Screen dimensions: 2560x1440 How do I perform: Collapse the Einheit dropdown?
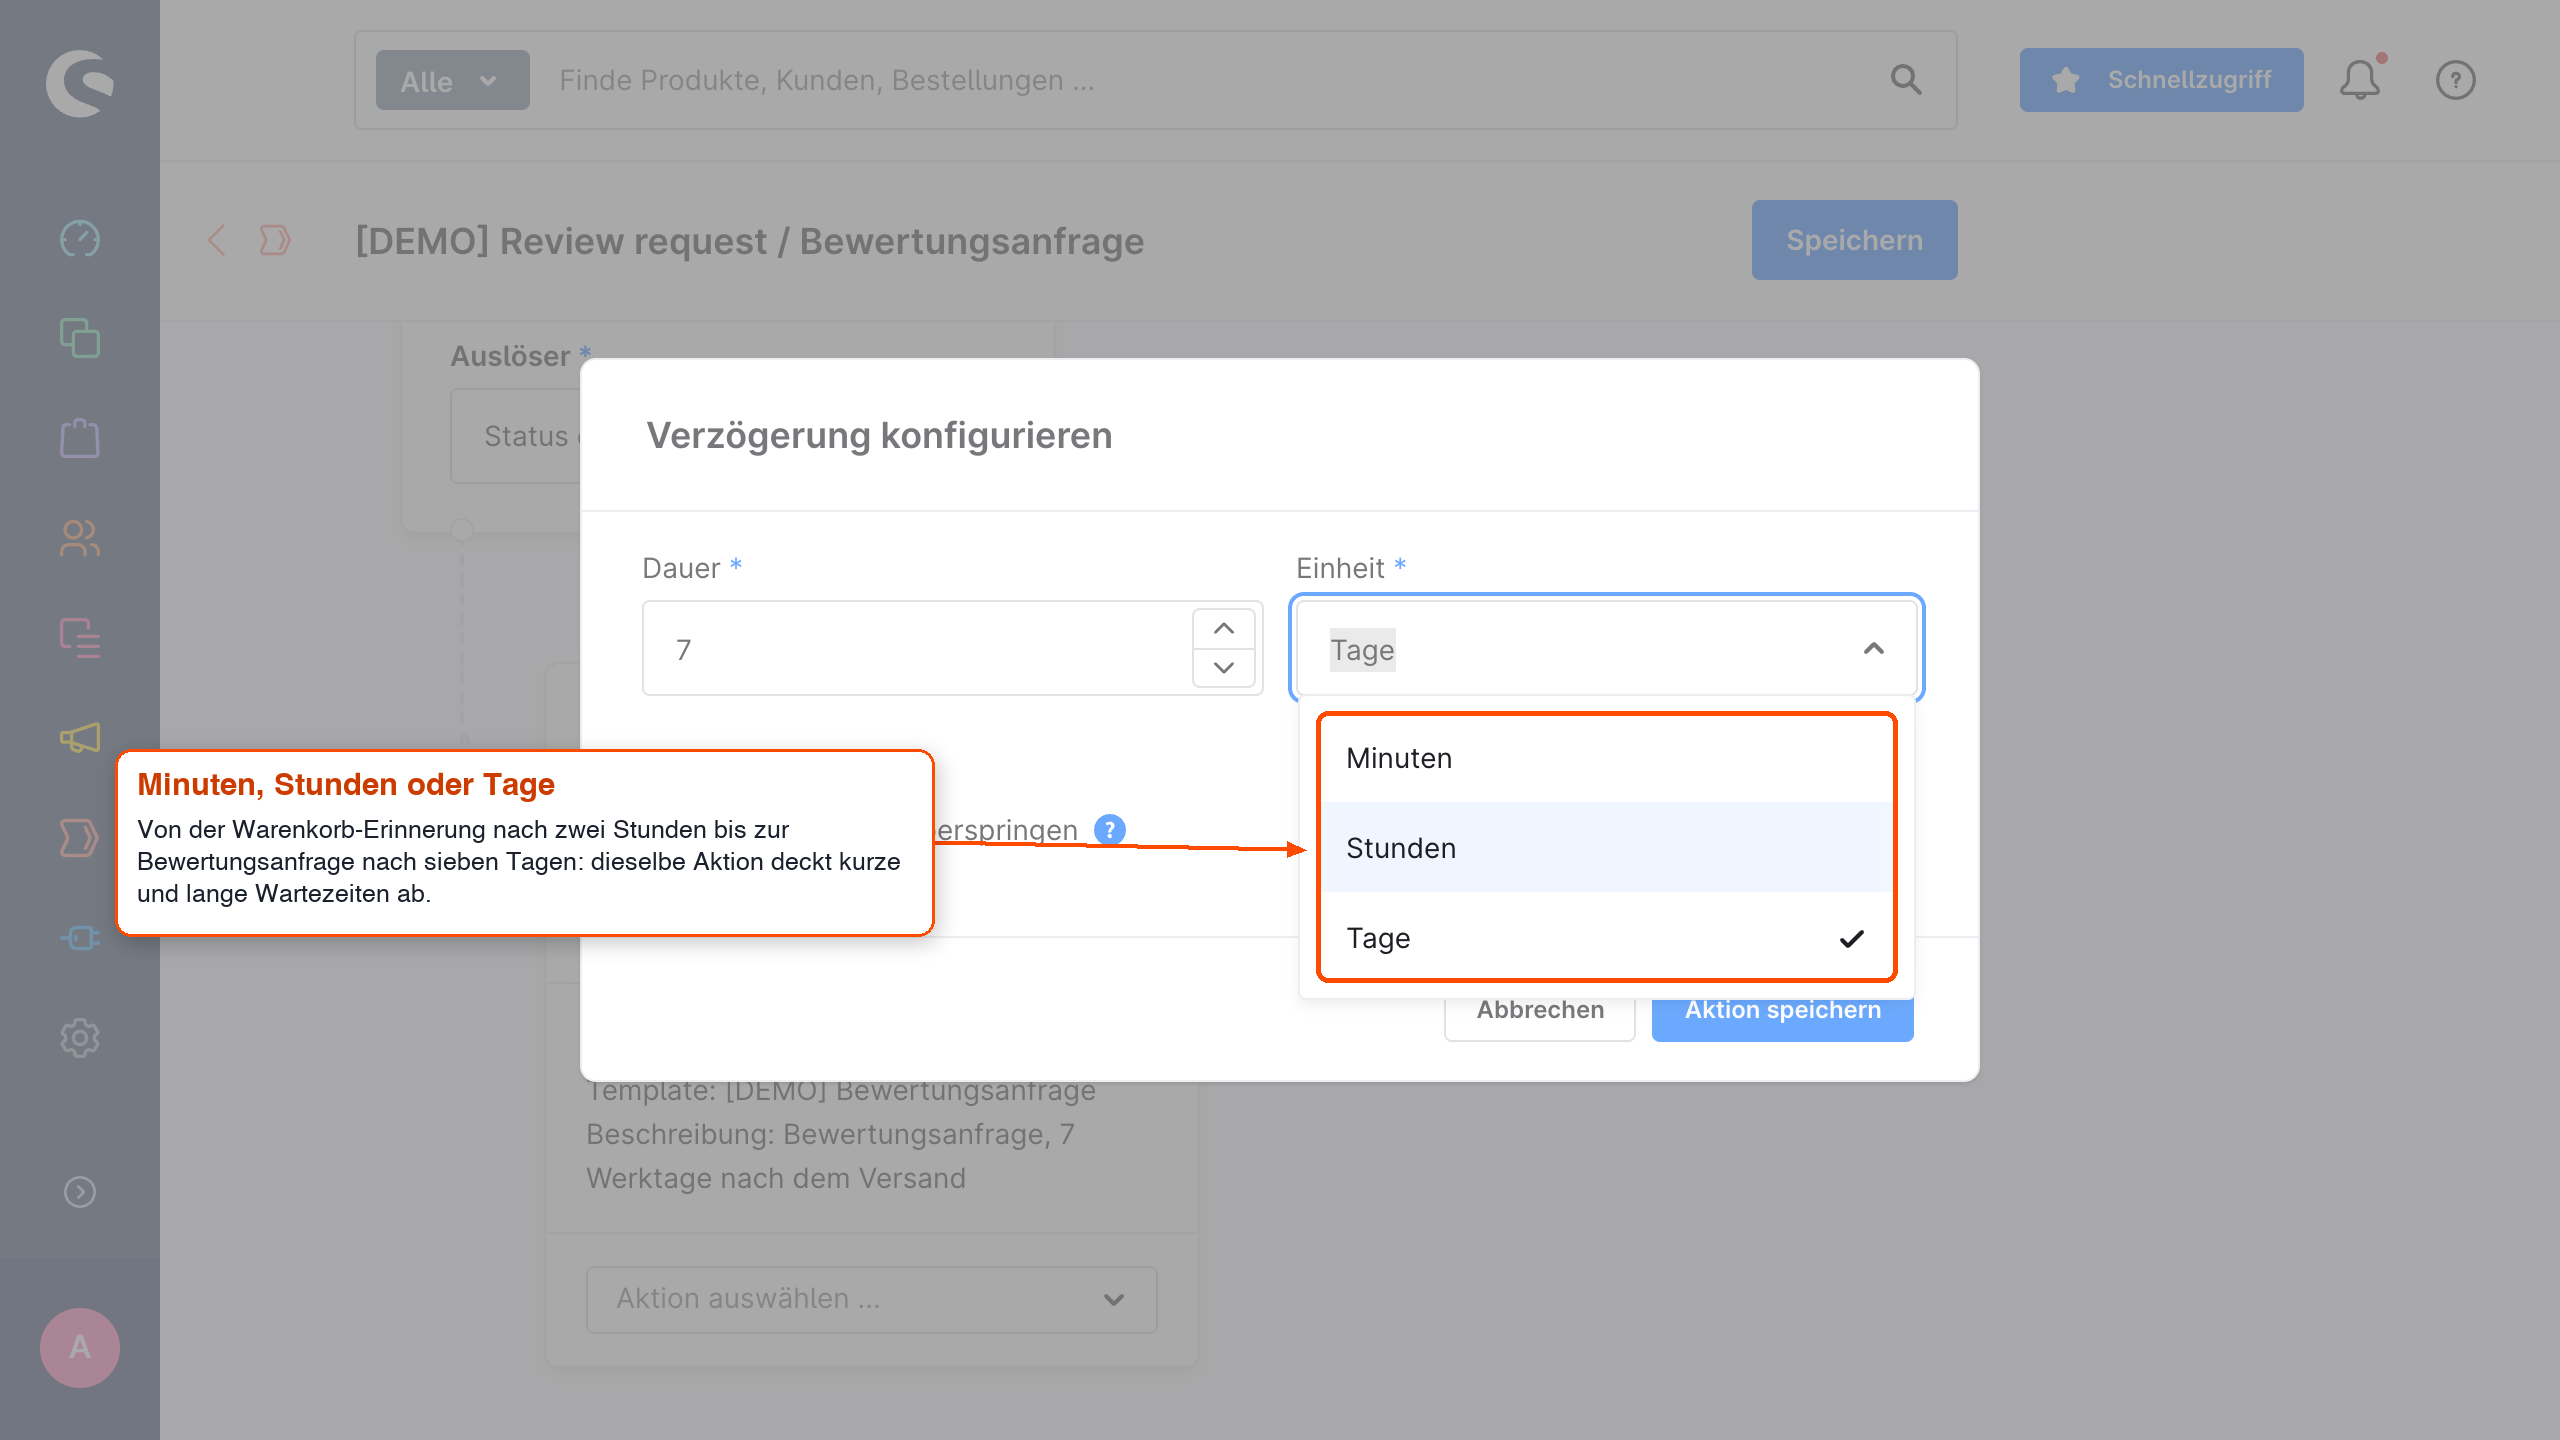pos(1874,649)
